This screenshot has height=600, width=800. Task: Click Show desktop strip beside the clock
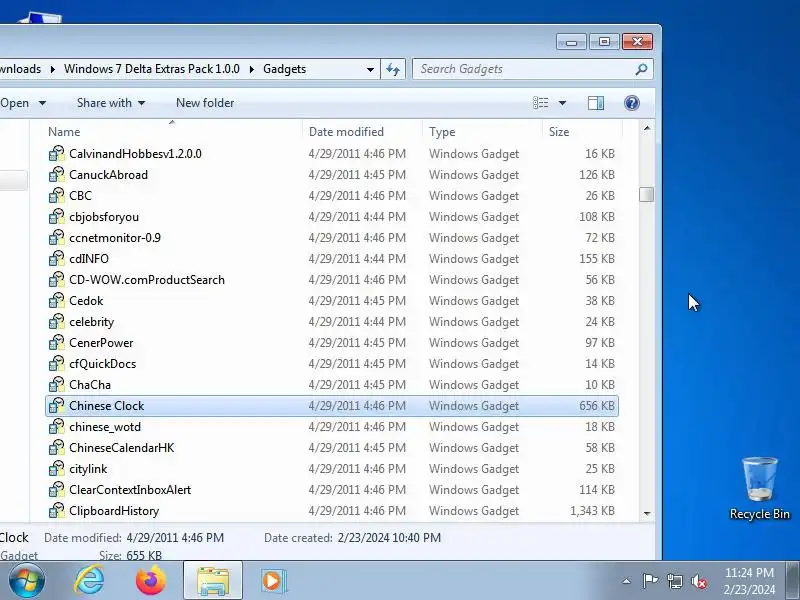(x=793, y=581)
